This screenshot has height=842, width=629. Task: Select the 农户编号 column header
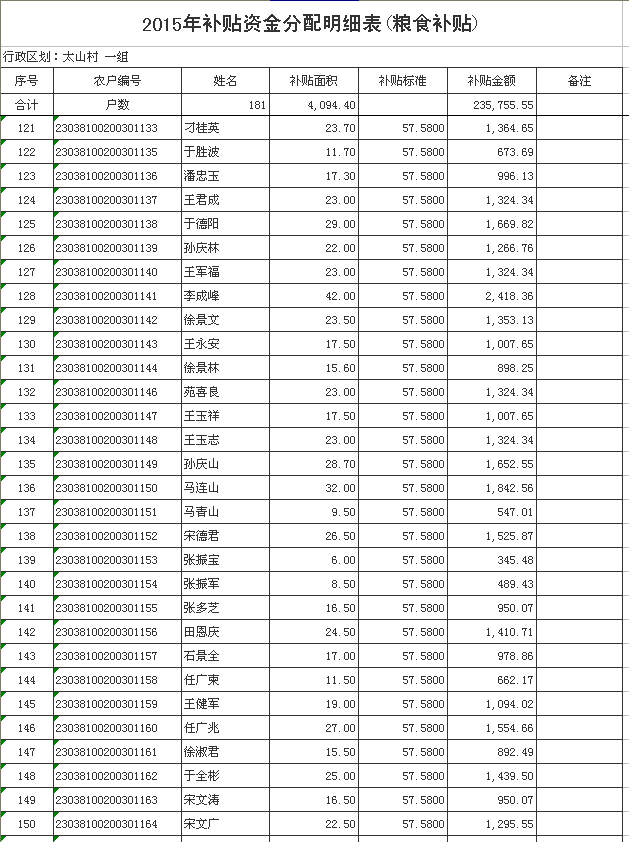118,81
